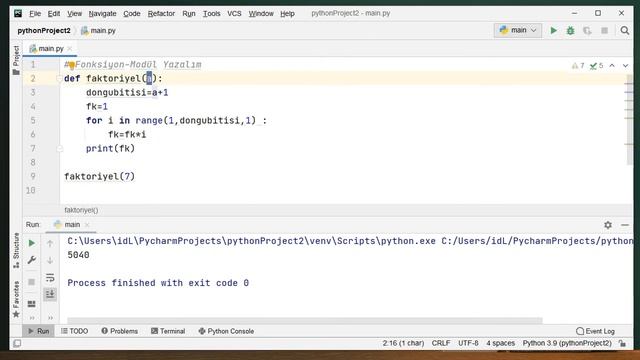Open run configuration wrench icon
Image resolution: width=640 pixels, height=360 pixels.
pyautogui.click(x=31, y=260)
